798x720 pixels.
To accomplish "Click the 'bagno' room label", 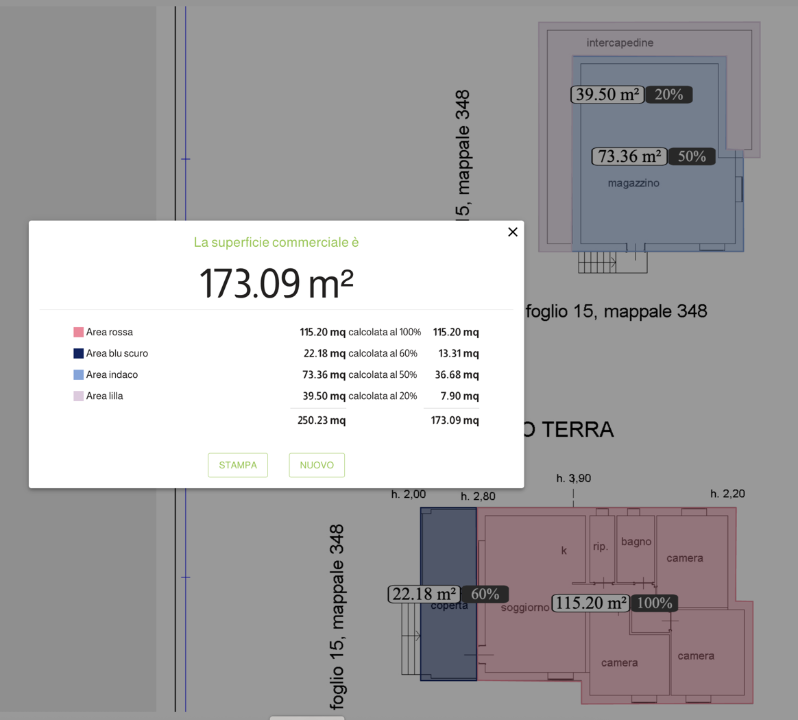I will click(636, 541).
